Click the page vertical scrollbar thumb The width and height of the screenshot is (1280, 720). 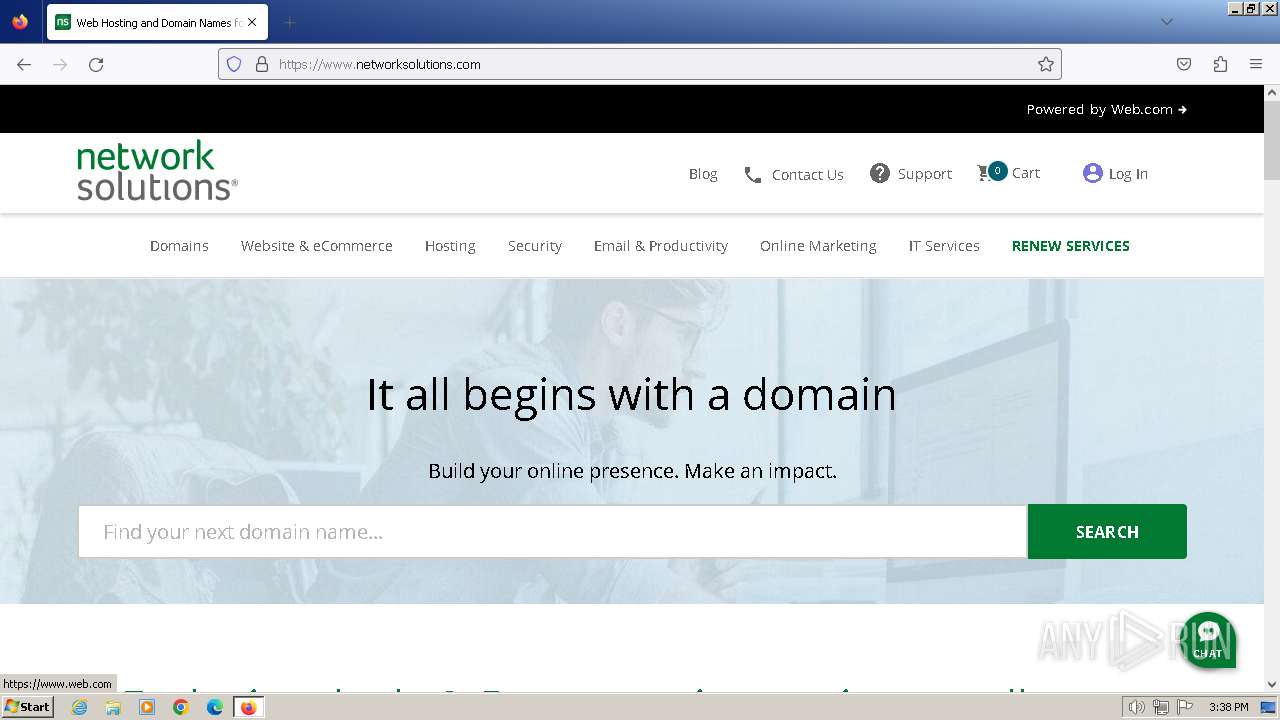coord(1272,140)
